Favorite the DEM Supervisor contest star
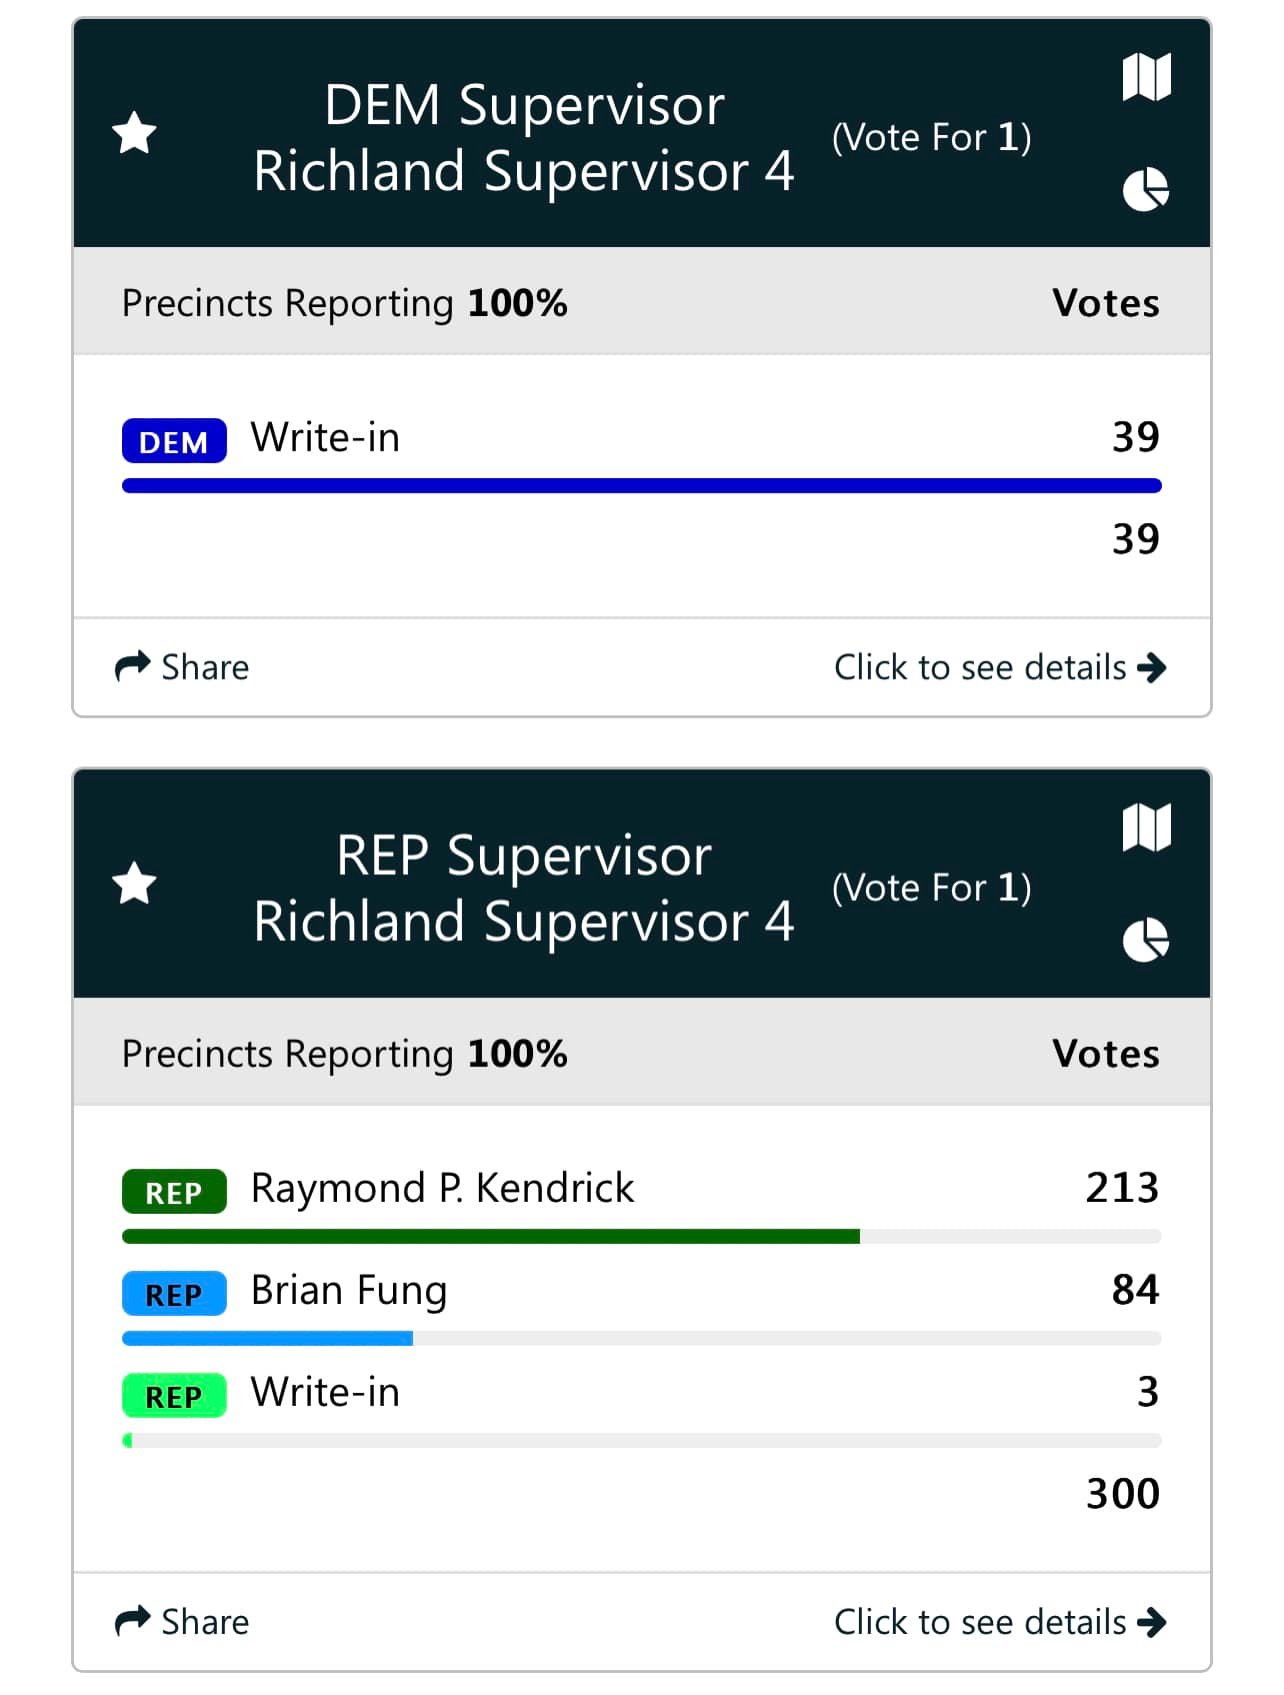Viewport: 1284px width, 1695px height. pos(134,133)
